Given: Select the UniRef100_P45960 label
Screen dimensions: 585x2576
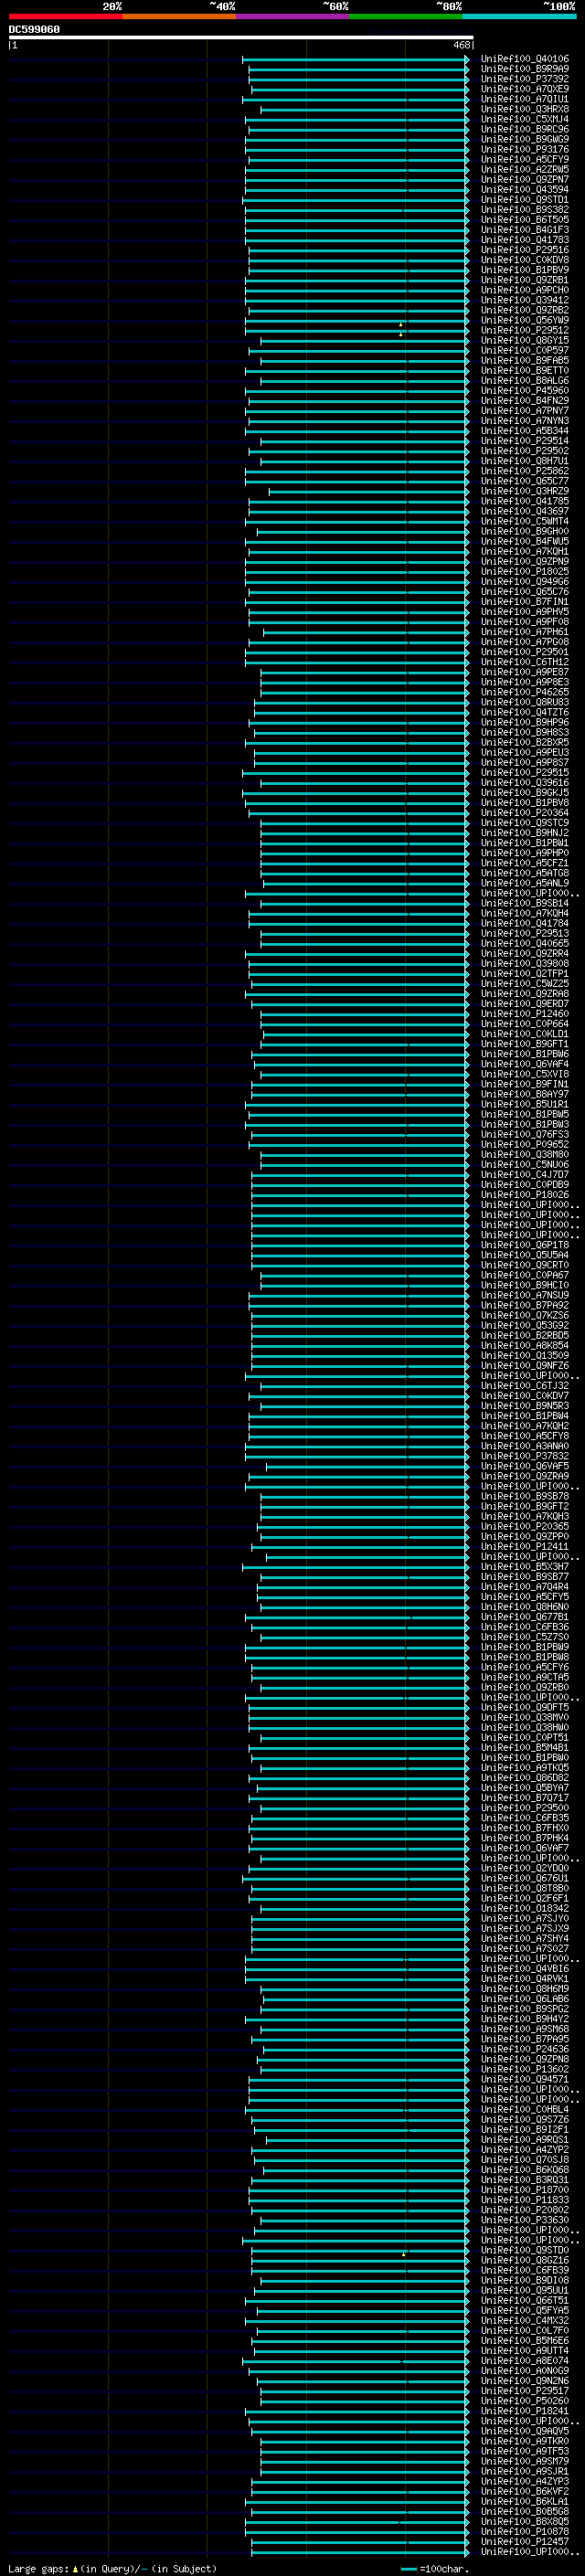Looking at the screenshot, I should (525, 391).
